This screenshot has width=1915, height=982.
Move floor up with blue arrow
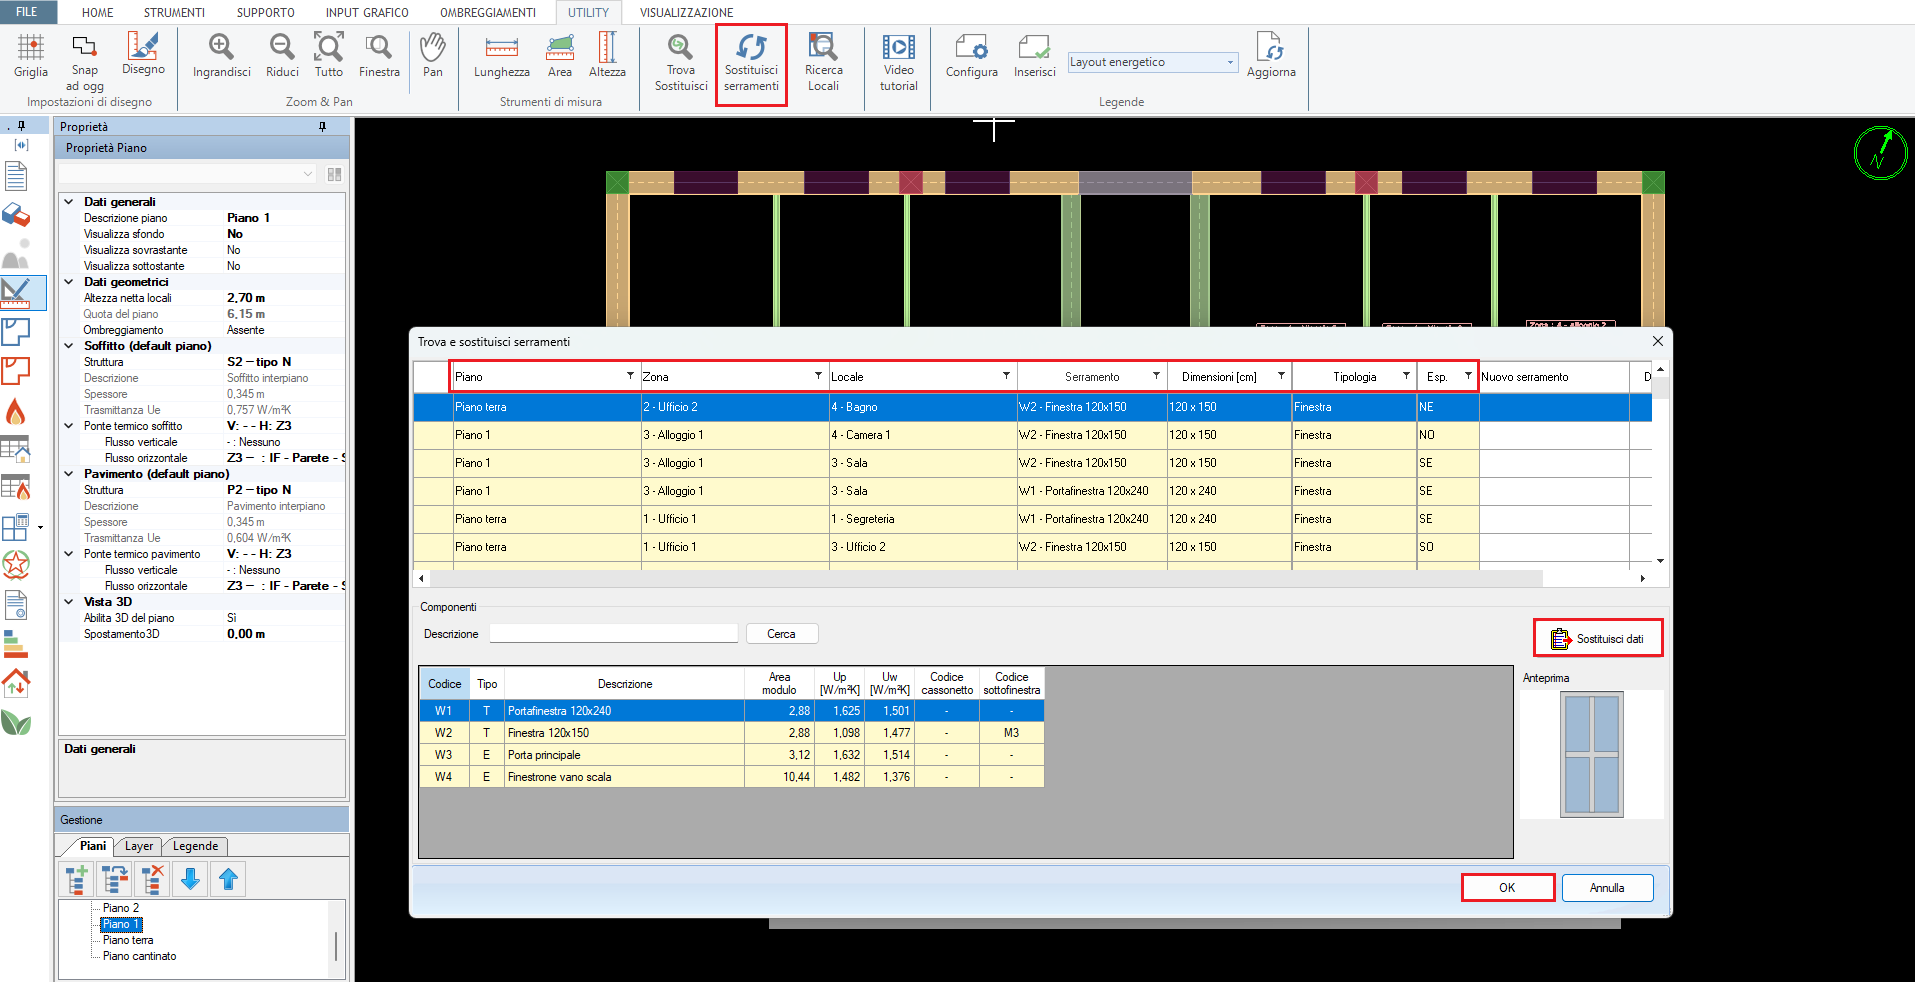coord(228,879)
